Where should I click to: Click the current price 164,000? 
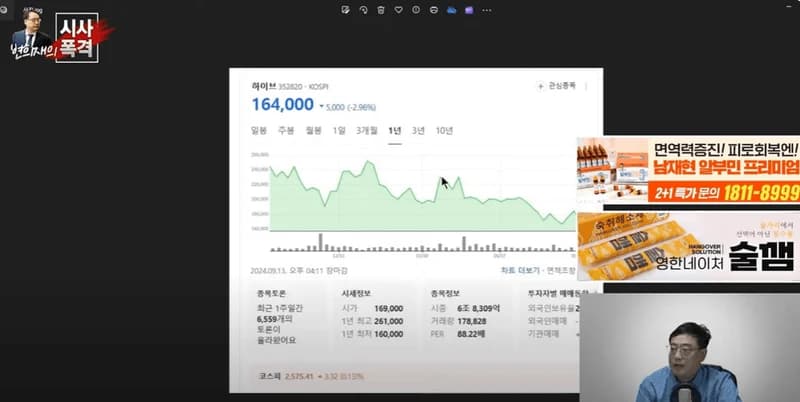[283, 105]
